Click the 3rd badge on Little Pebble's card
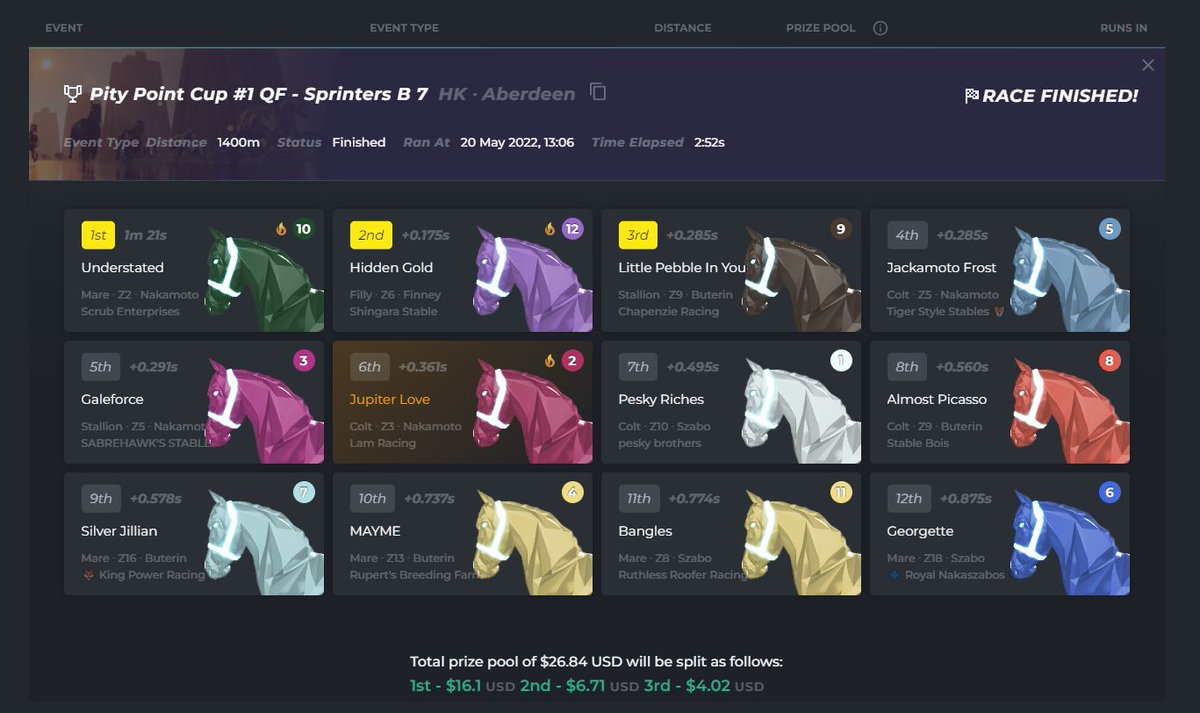The image size is (1200, 713). click(638, 235)
